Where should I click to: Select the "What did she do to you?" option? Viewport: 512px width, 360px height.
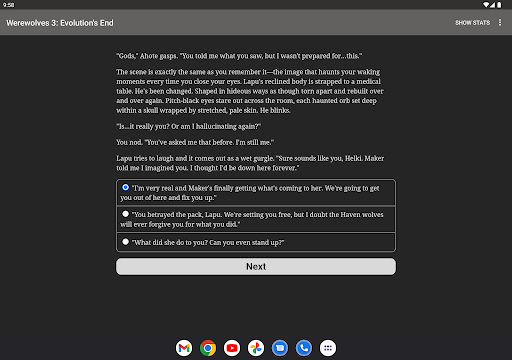tap(256, 242)
